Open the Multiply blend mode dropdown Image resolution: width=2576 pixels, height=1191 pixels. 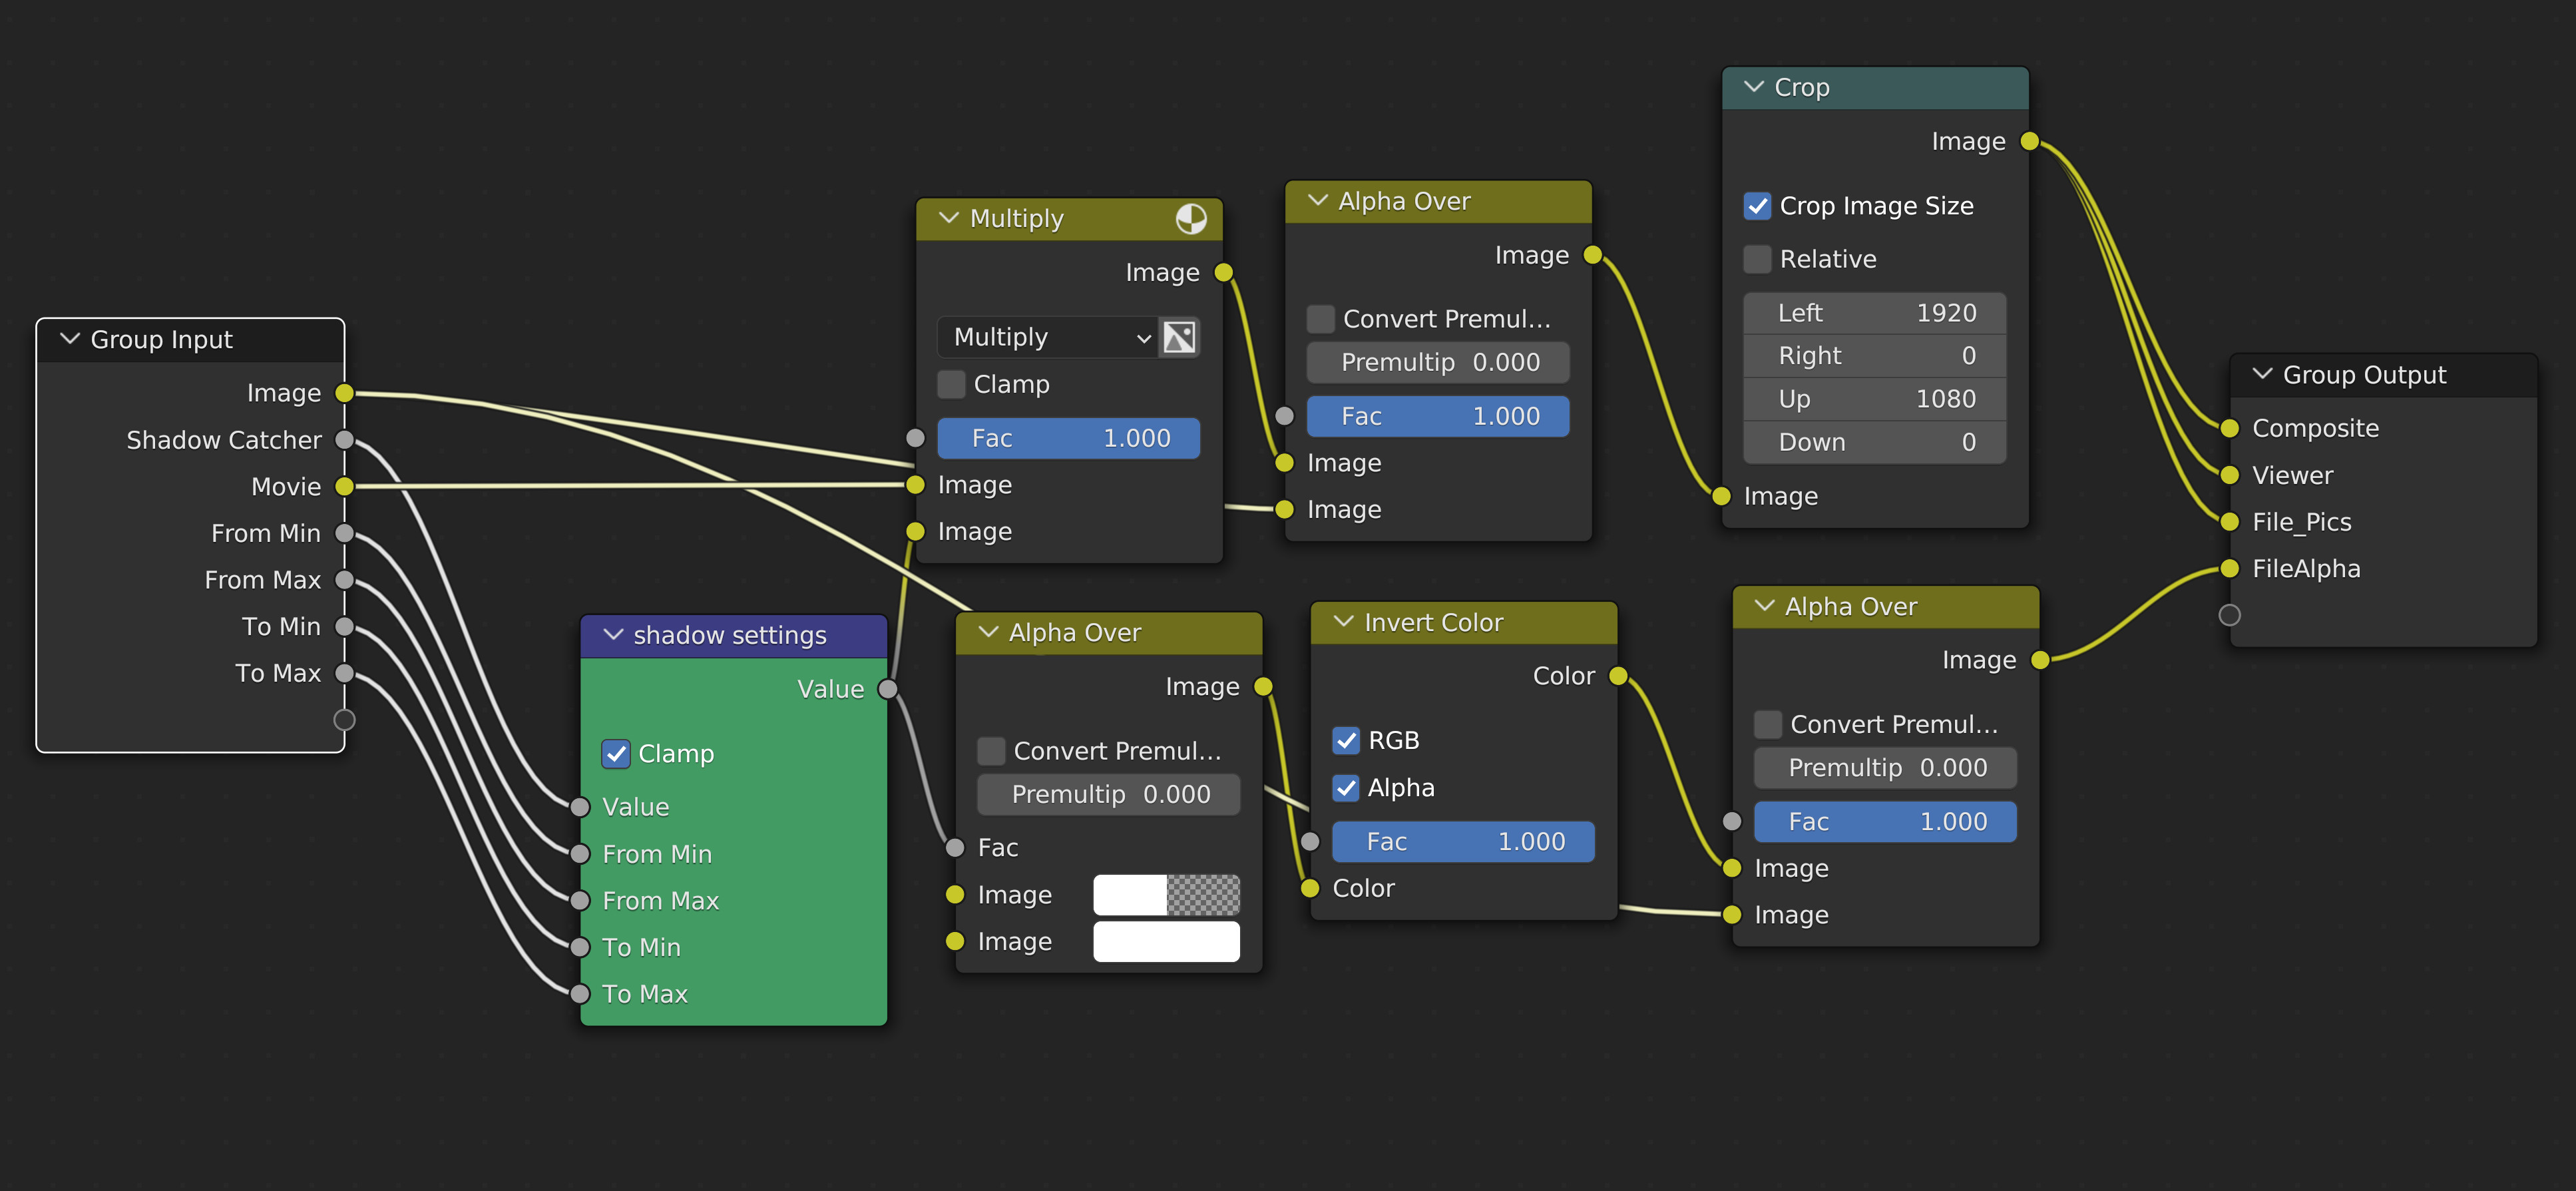click(1046, 337)
